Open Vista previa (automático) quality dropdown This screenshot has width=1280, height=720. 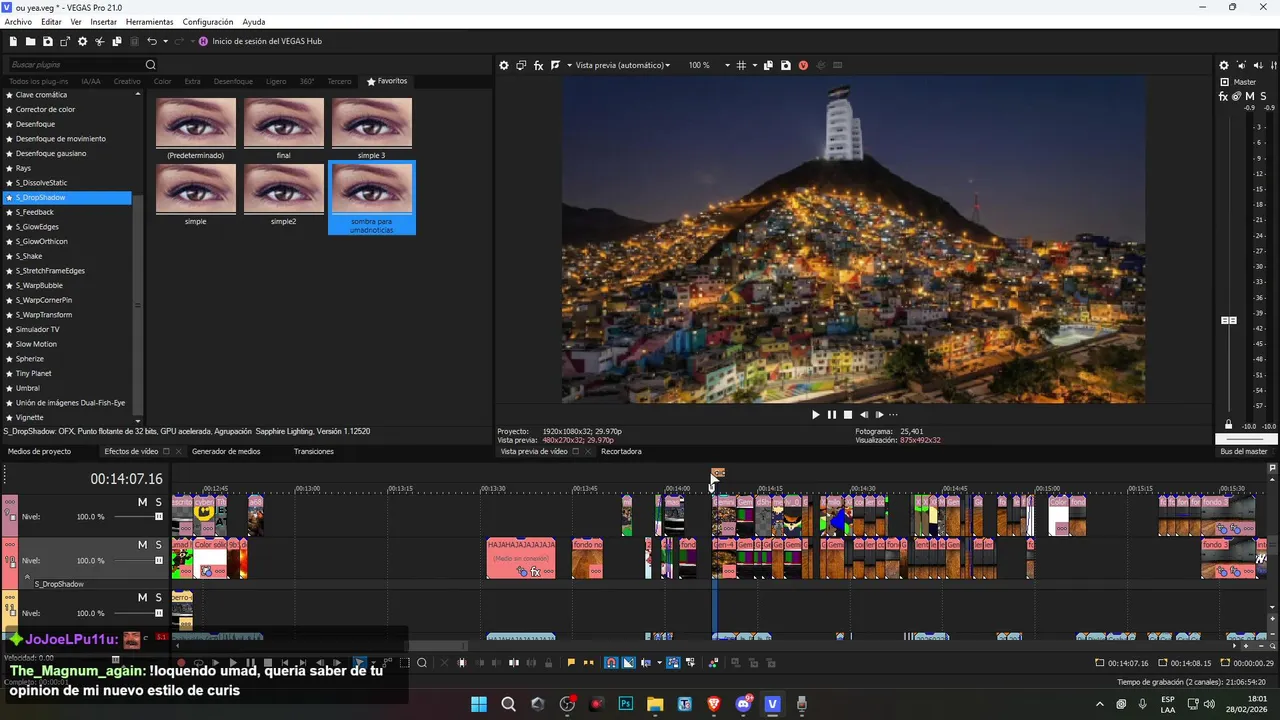623,66
